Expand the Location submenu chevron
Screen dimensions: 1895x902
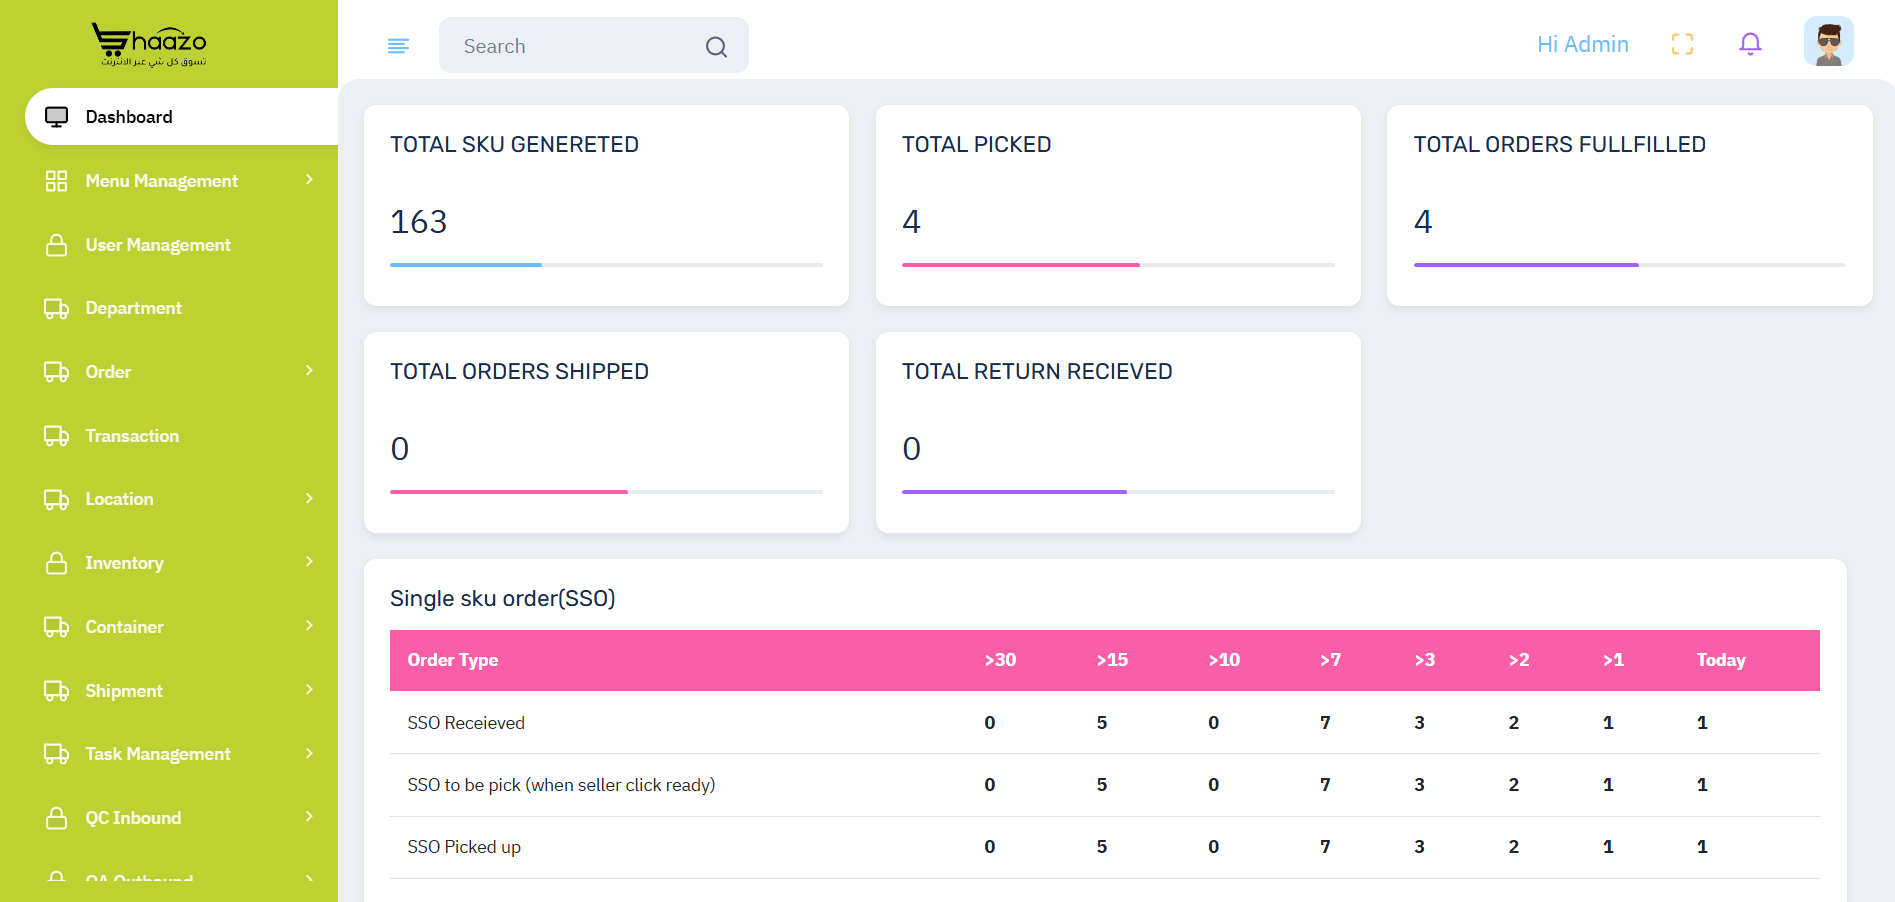(x=309, y=498)
